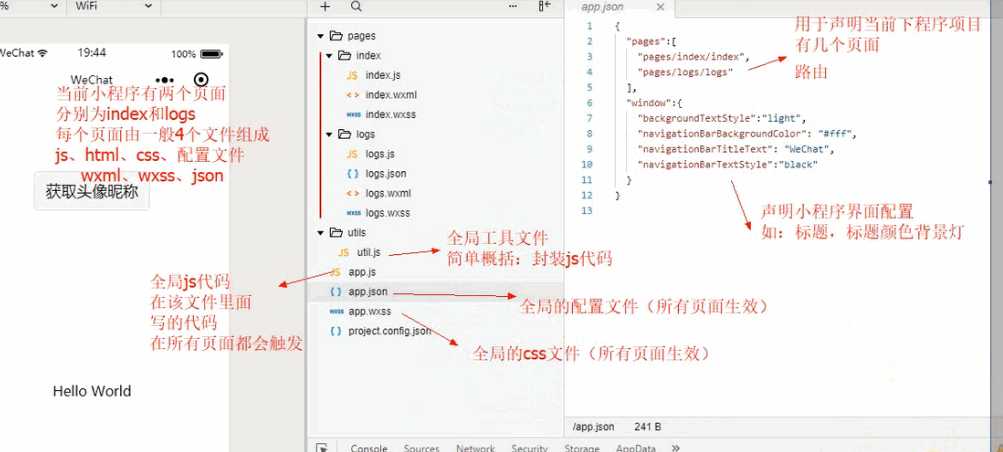Click the braces icon beside project.config.json
The height and width of the screenshot is (452, 1003).
pyautogui.click(x=335, y=331)
